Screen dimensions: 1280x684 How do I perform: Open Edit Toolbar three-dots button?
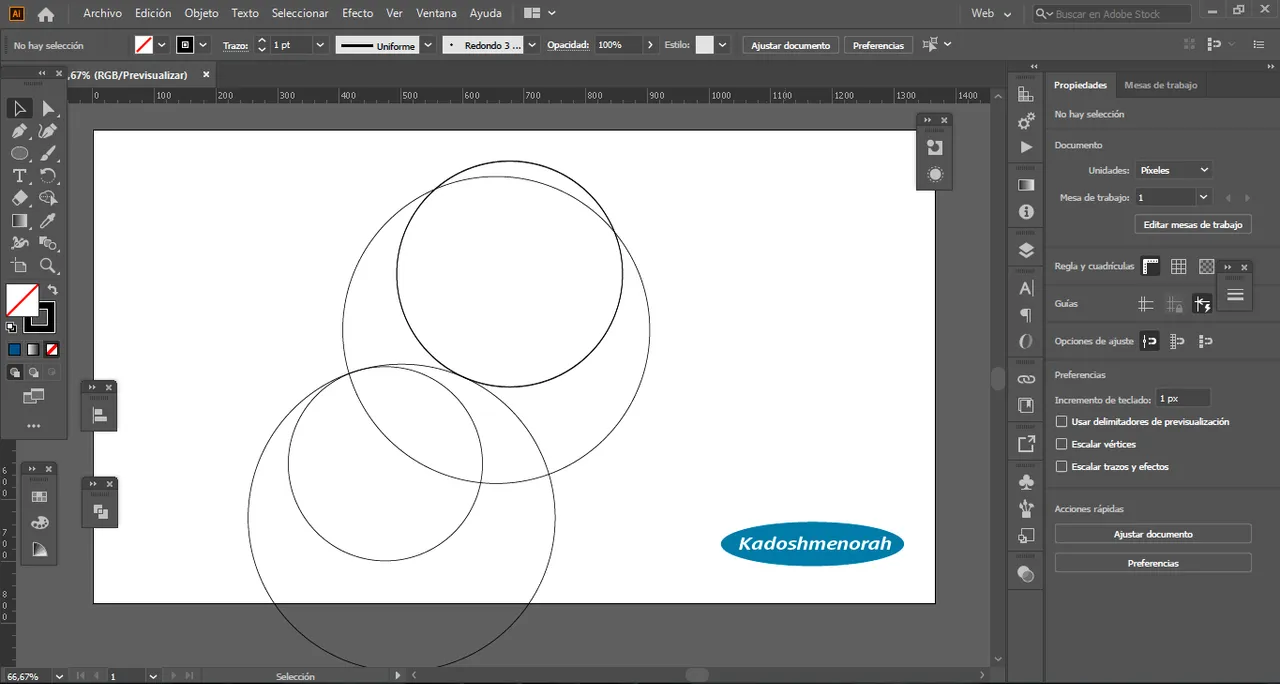33,426
